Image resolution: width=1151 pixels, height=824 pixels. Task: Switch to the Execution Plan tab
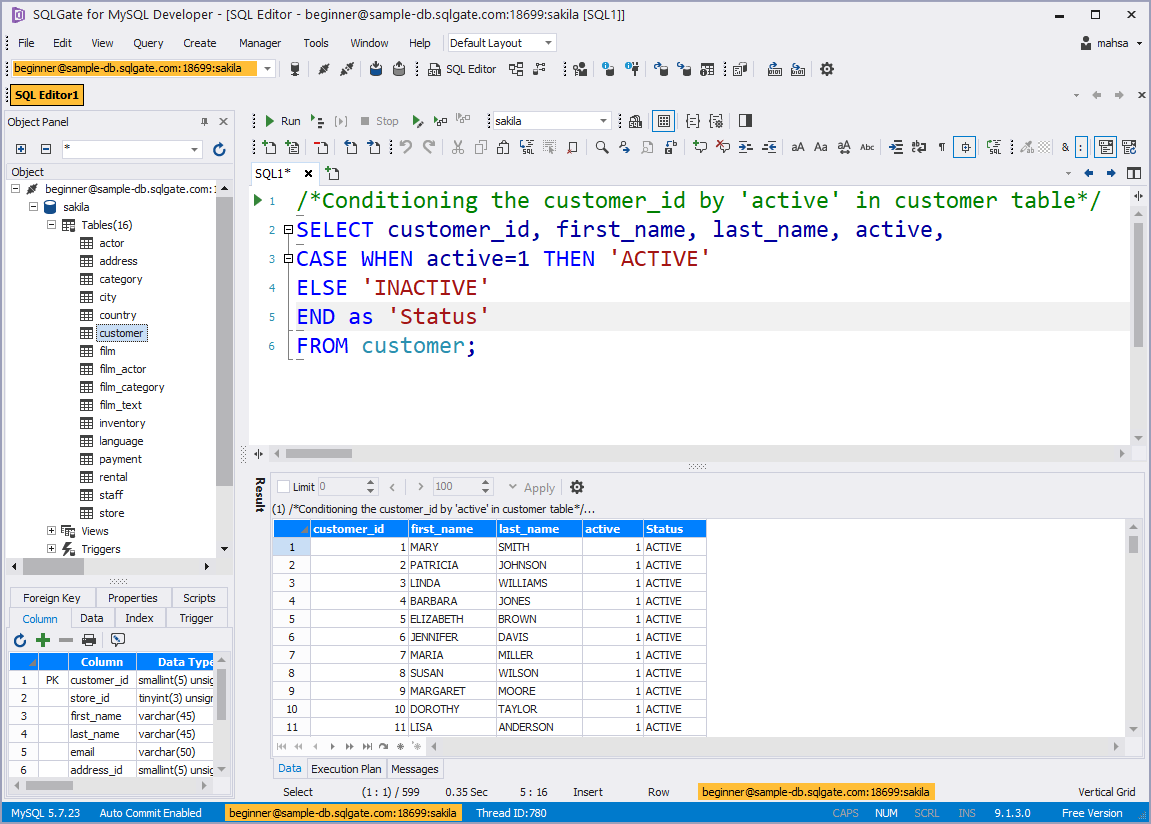click(x=346, y=769)
